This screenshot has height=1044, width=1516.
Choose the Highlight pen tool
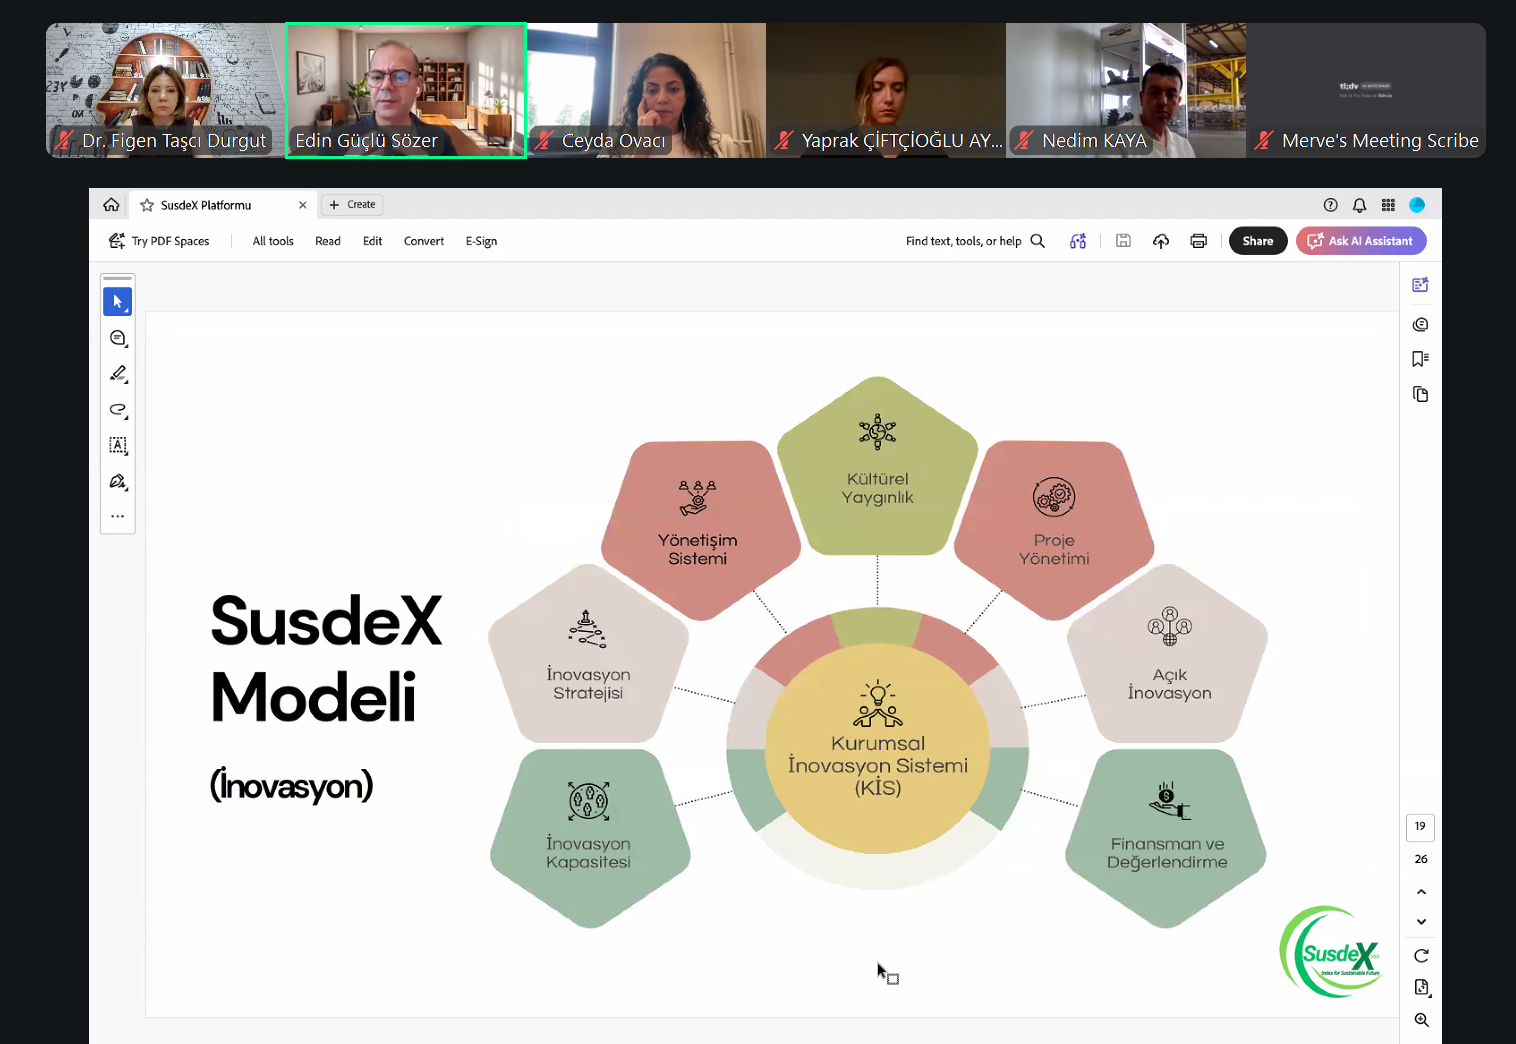coord(118,374)
